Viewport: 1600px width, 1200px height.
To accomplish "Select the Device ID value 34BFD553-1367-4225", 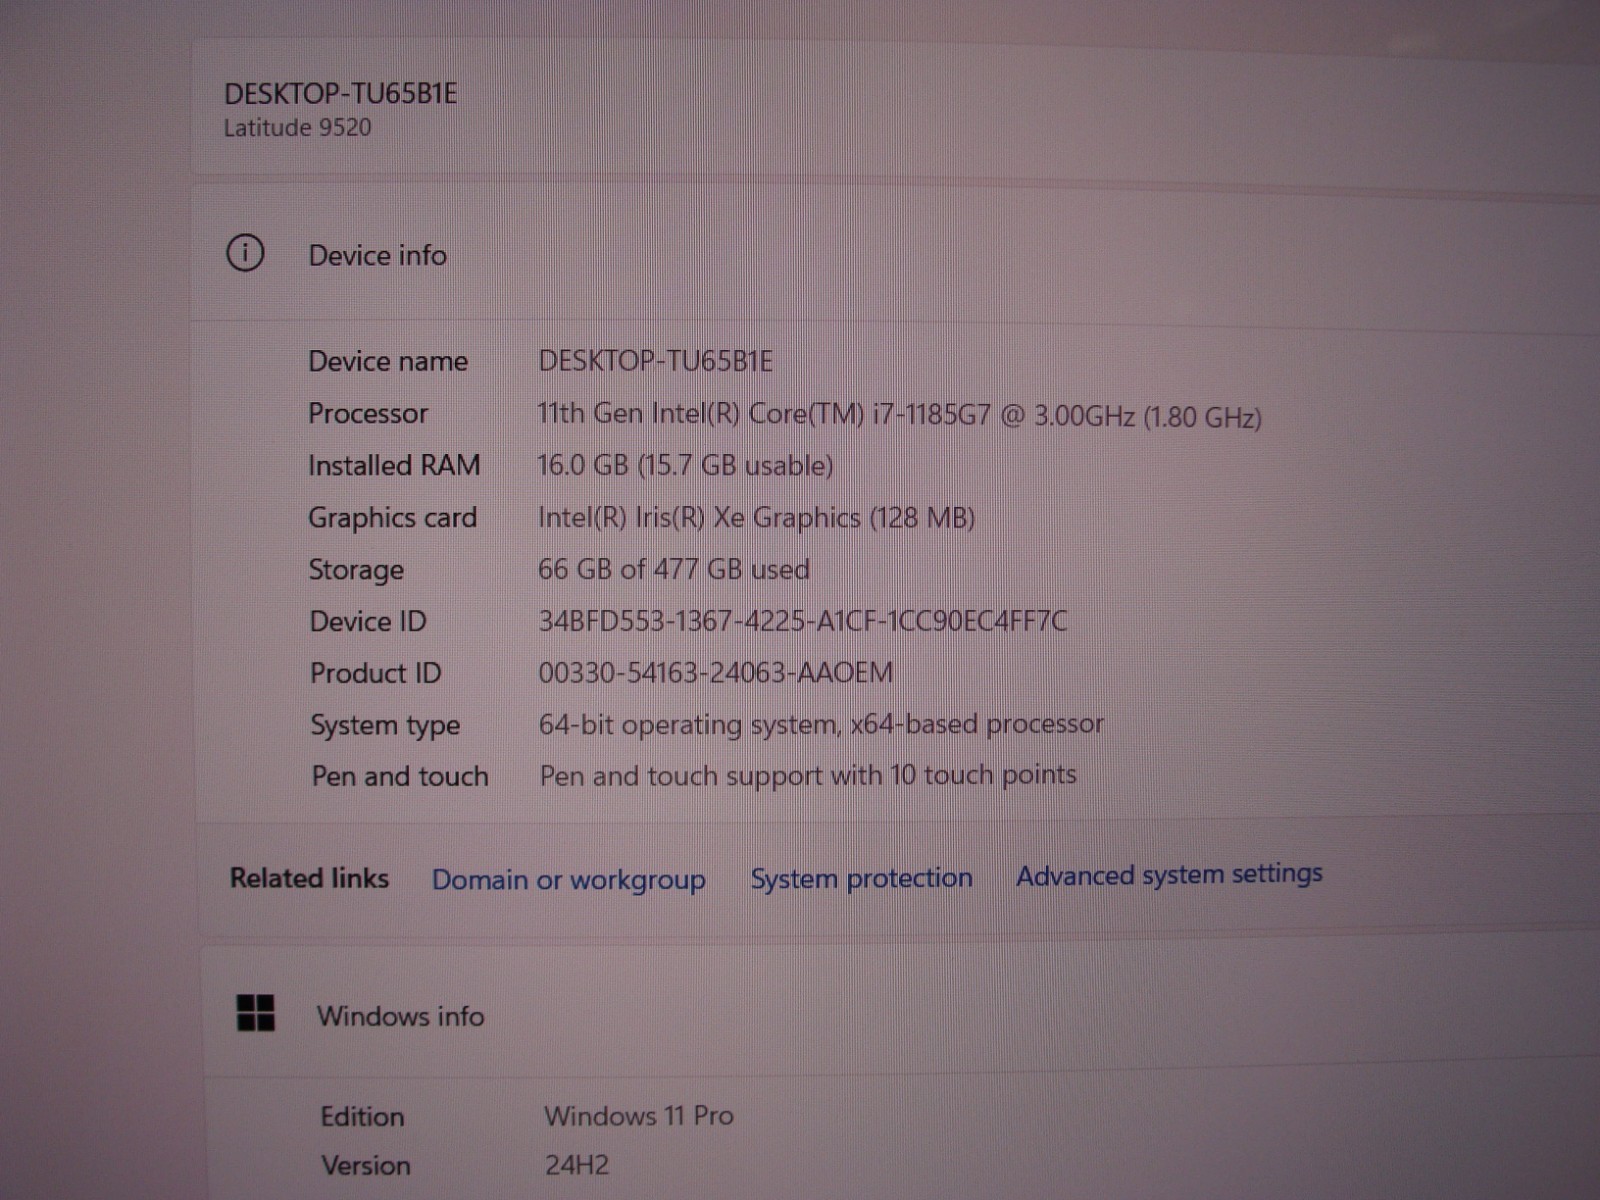I will [802, 621].
